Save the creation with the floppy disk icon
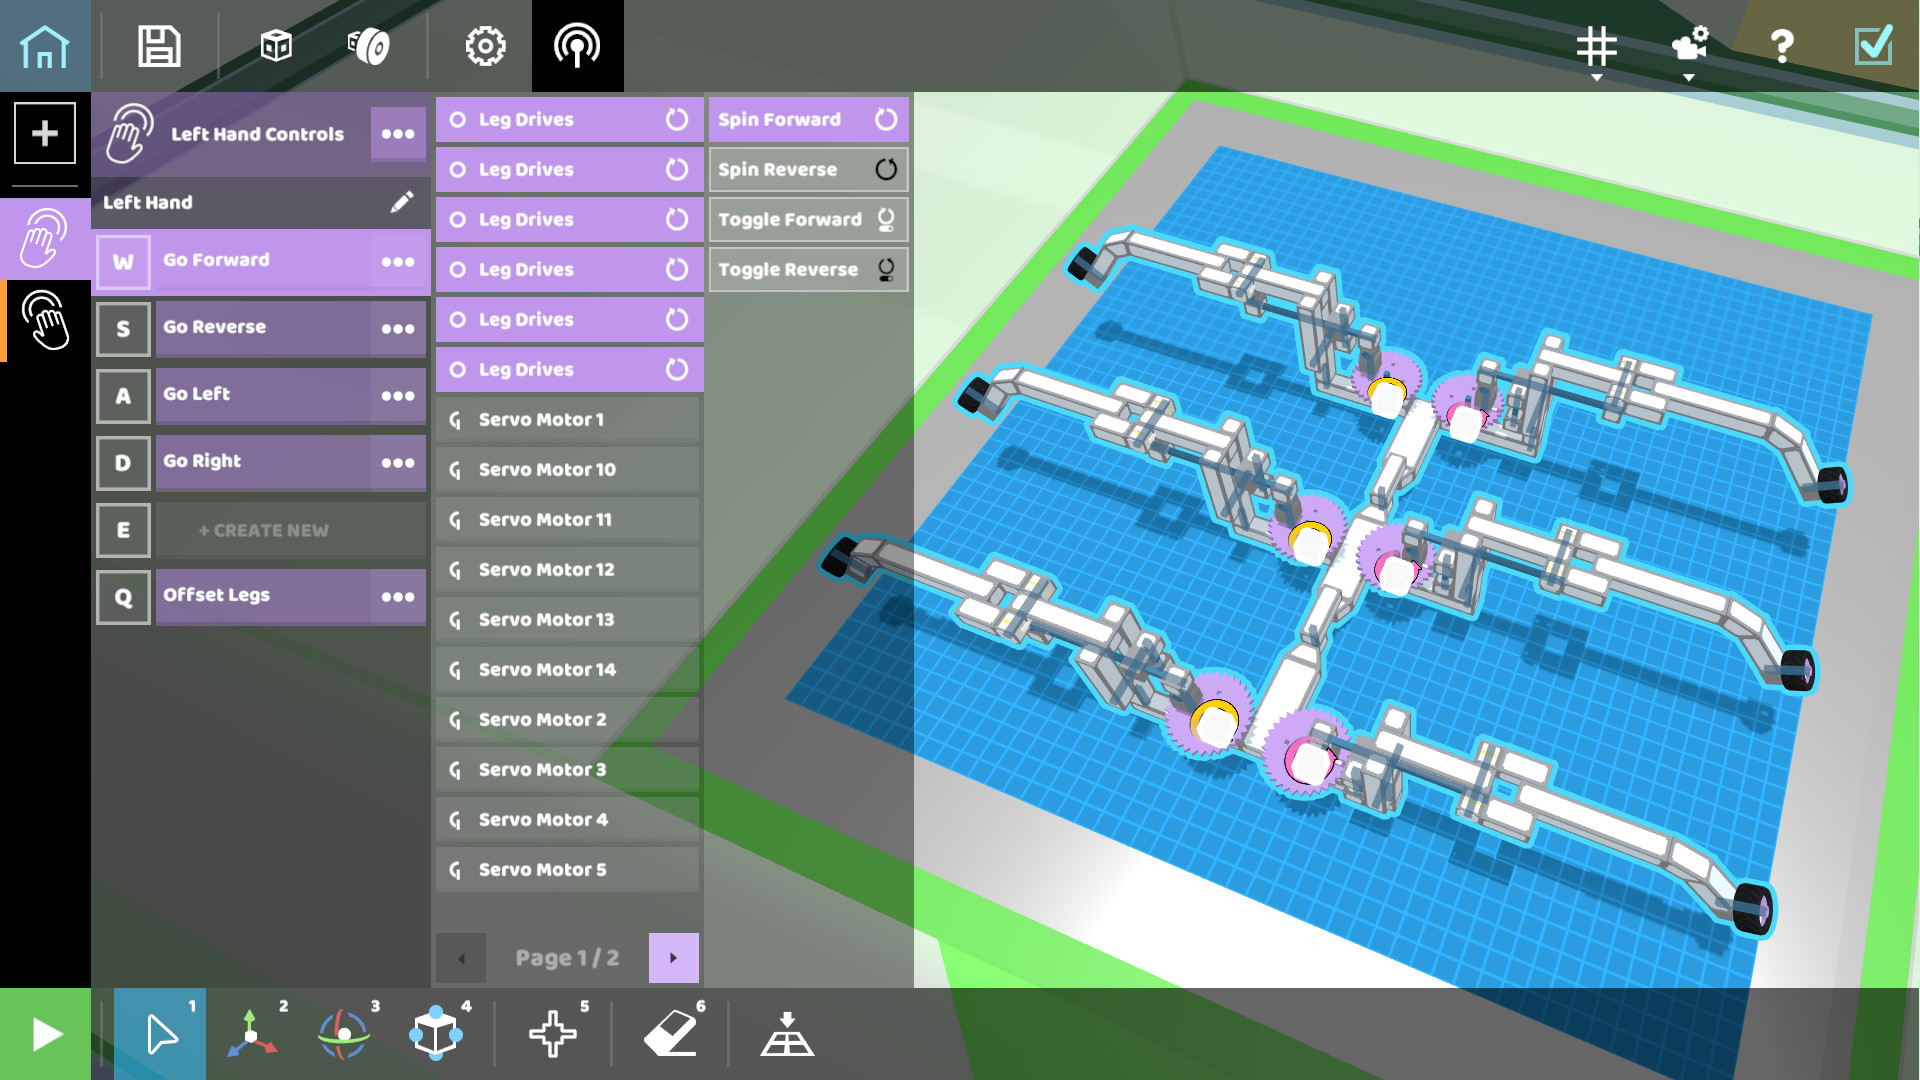 [x=159, y=45]
